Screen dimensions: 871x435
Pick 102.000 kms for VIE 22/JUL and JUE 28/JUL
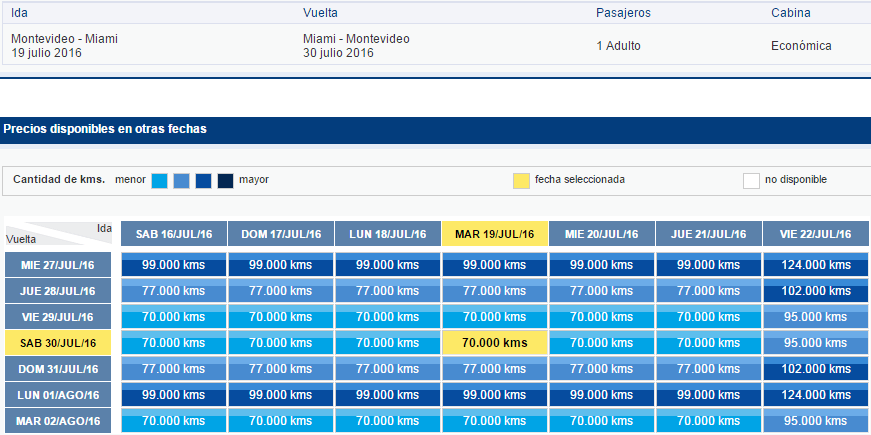815,291
